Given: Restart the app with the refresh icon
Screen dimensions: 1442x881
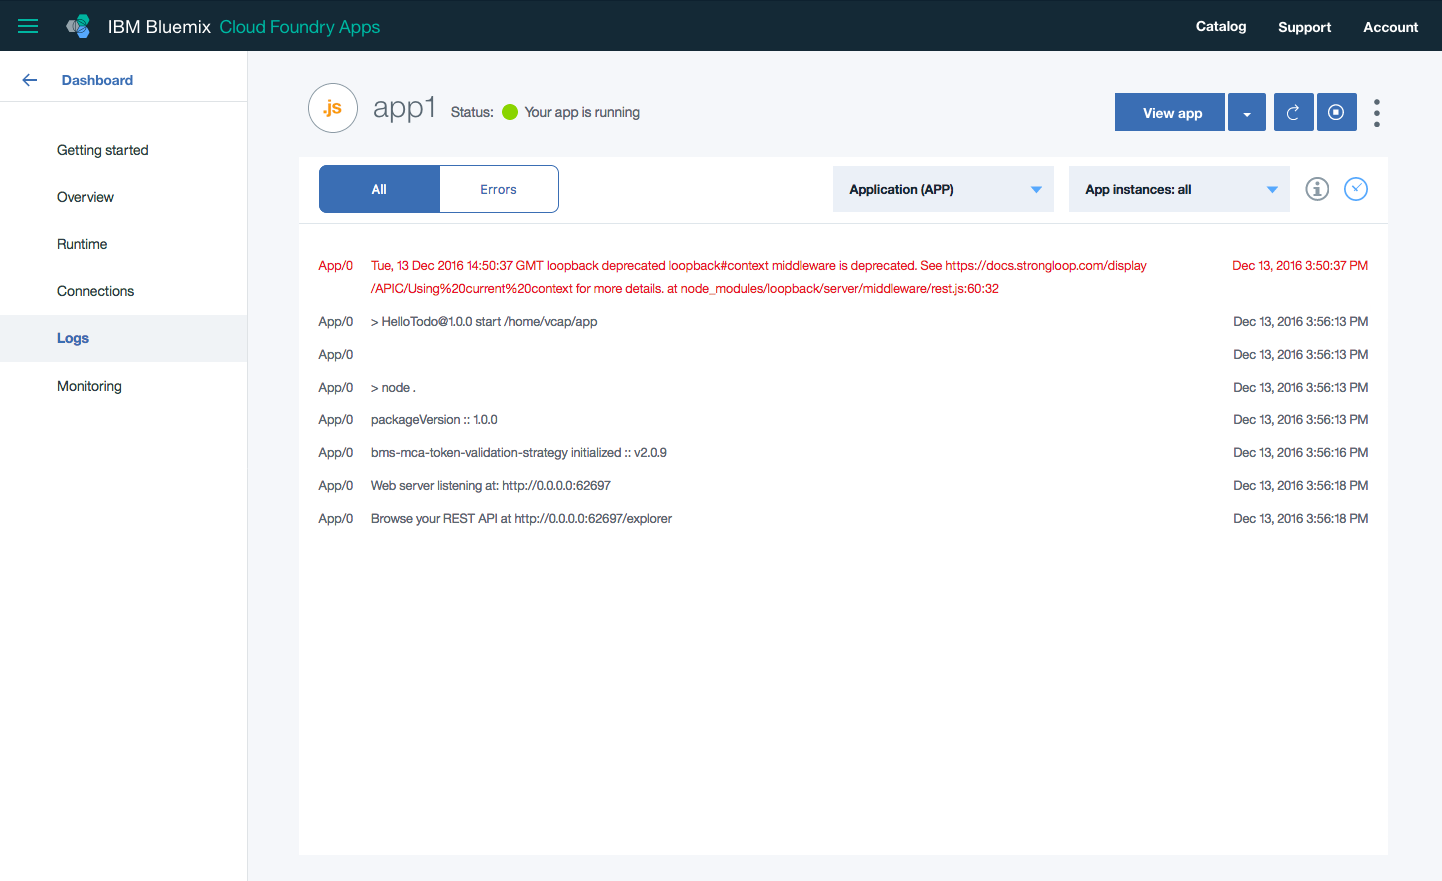Looking at the screenshot, I should pos(1293,112).
